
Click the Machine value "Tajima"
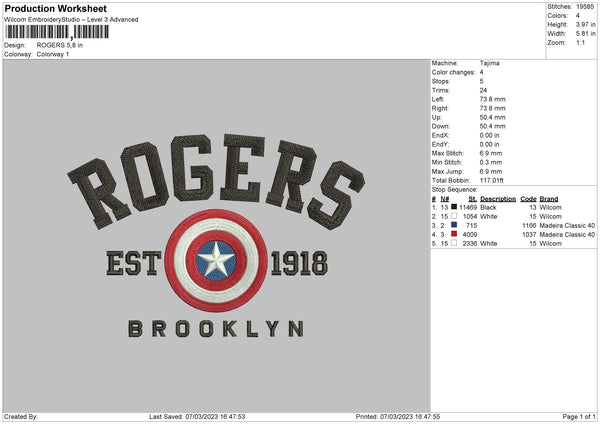click(x=489, y=63)
